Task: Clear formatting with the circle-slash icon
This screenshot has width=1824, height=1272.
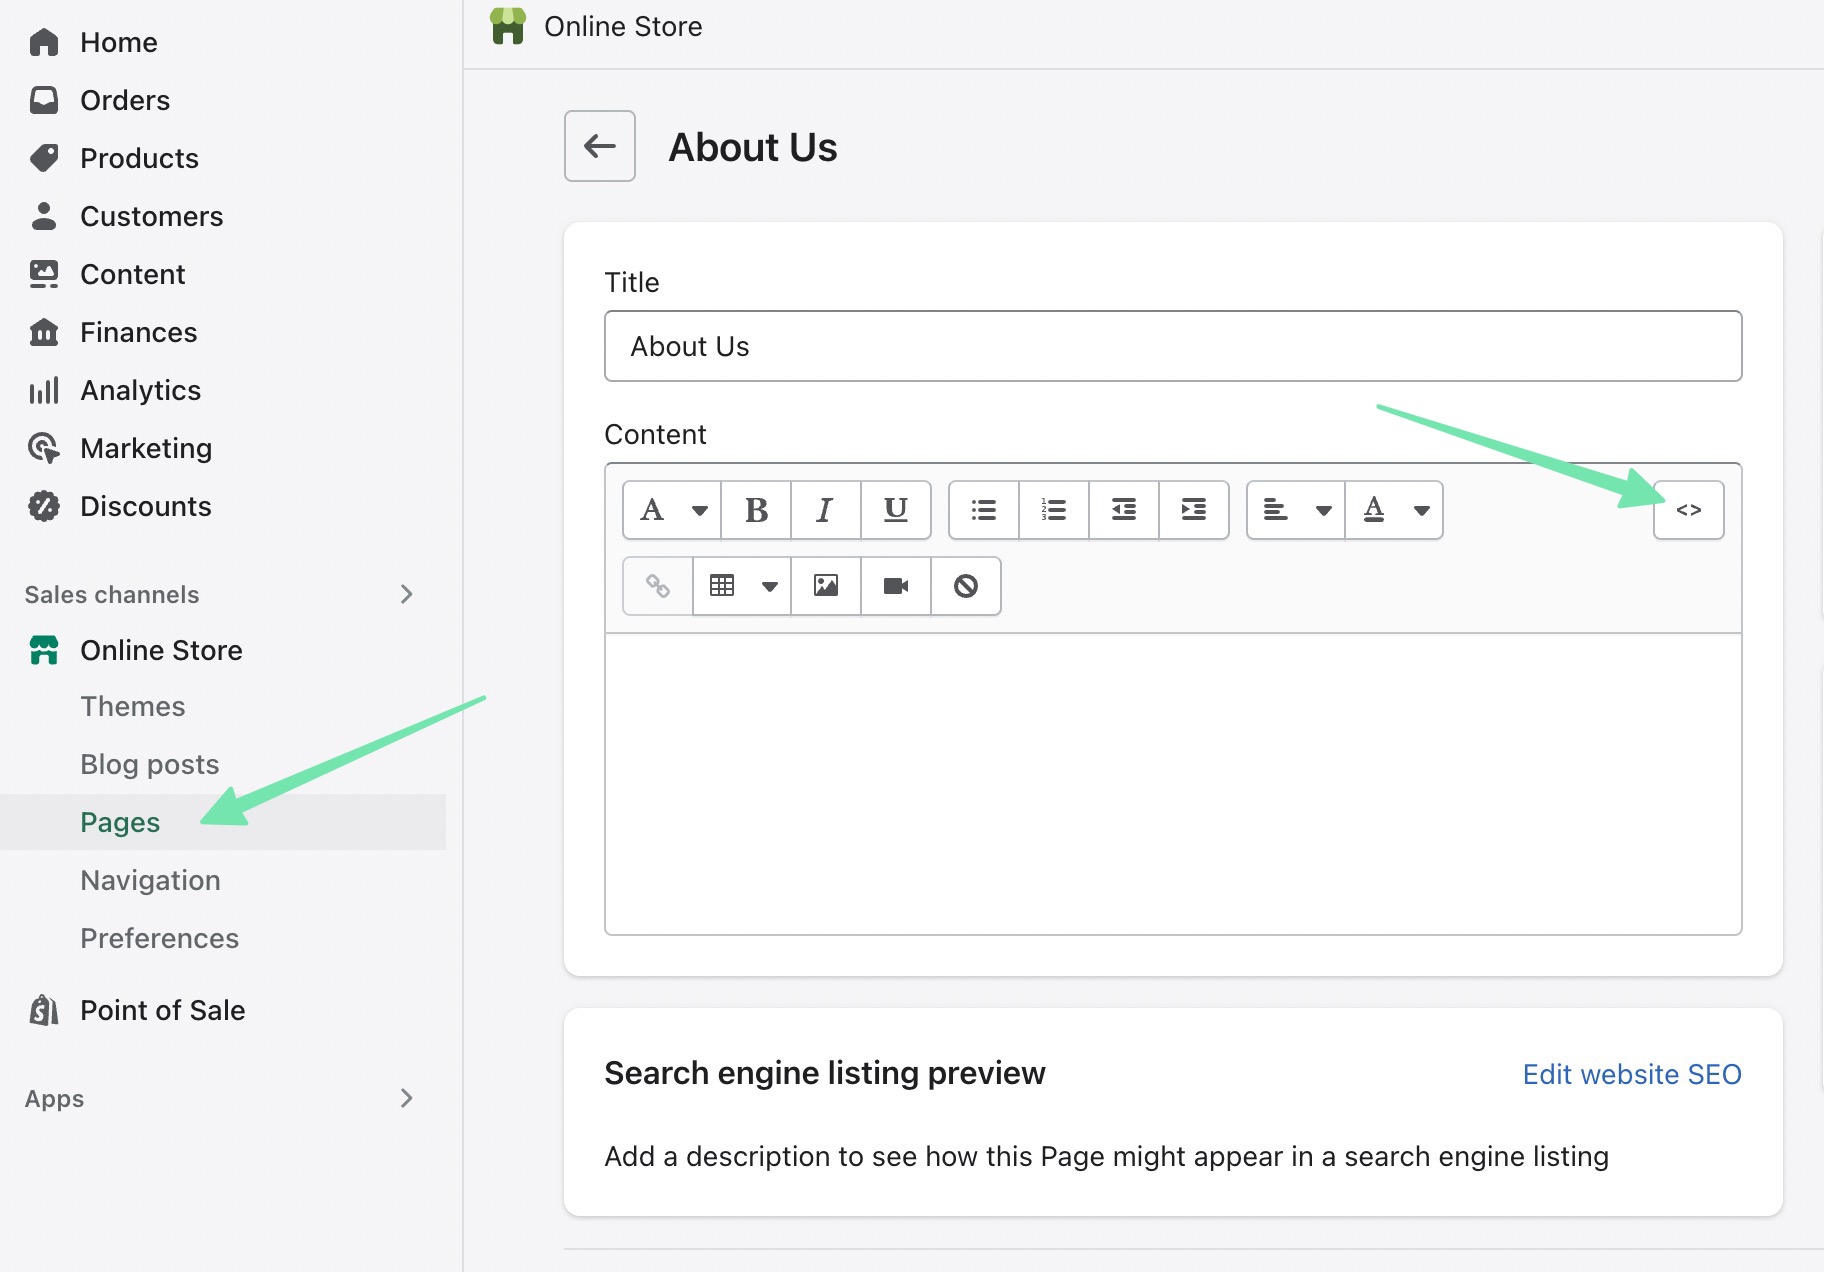Action: (965, 586)
